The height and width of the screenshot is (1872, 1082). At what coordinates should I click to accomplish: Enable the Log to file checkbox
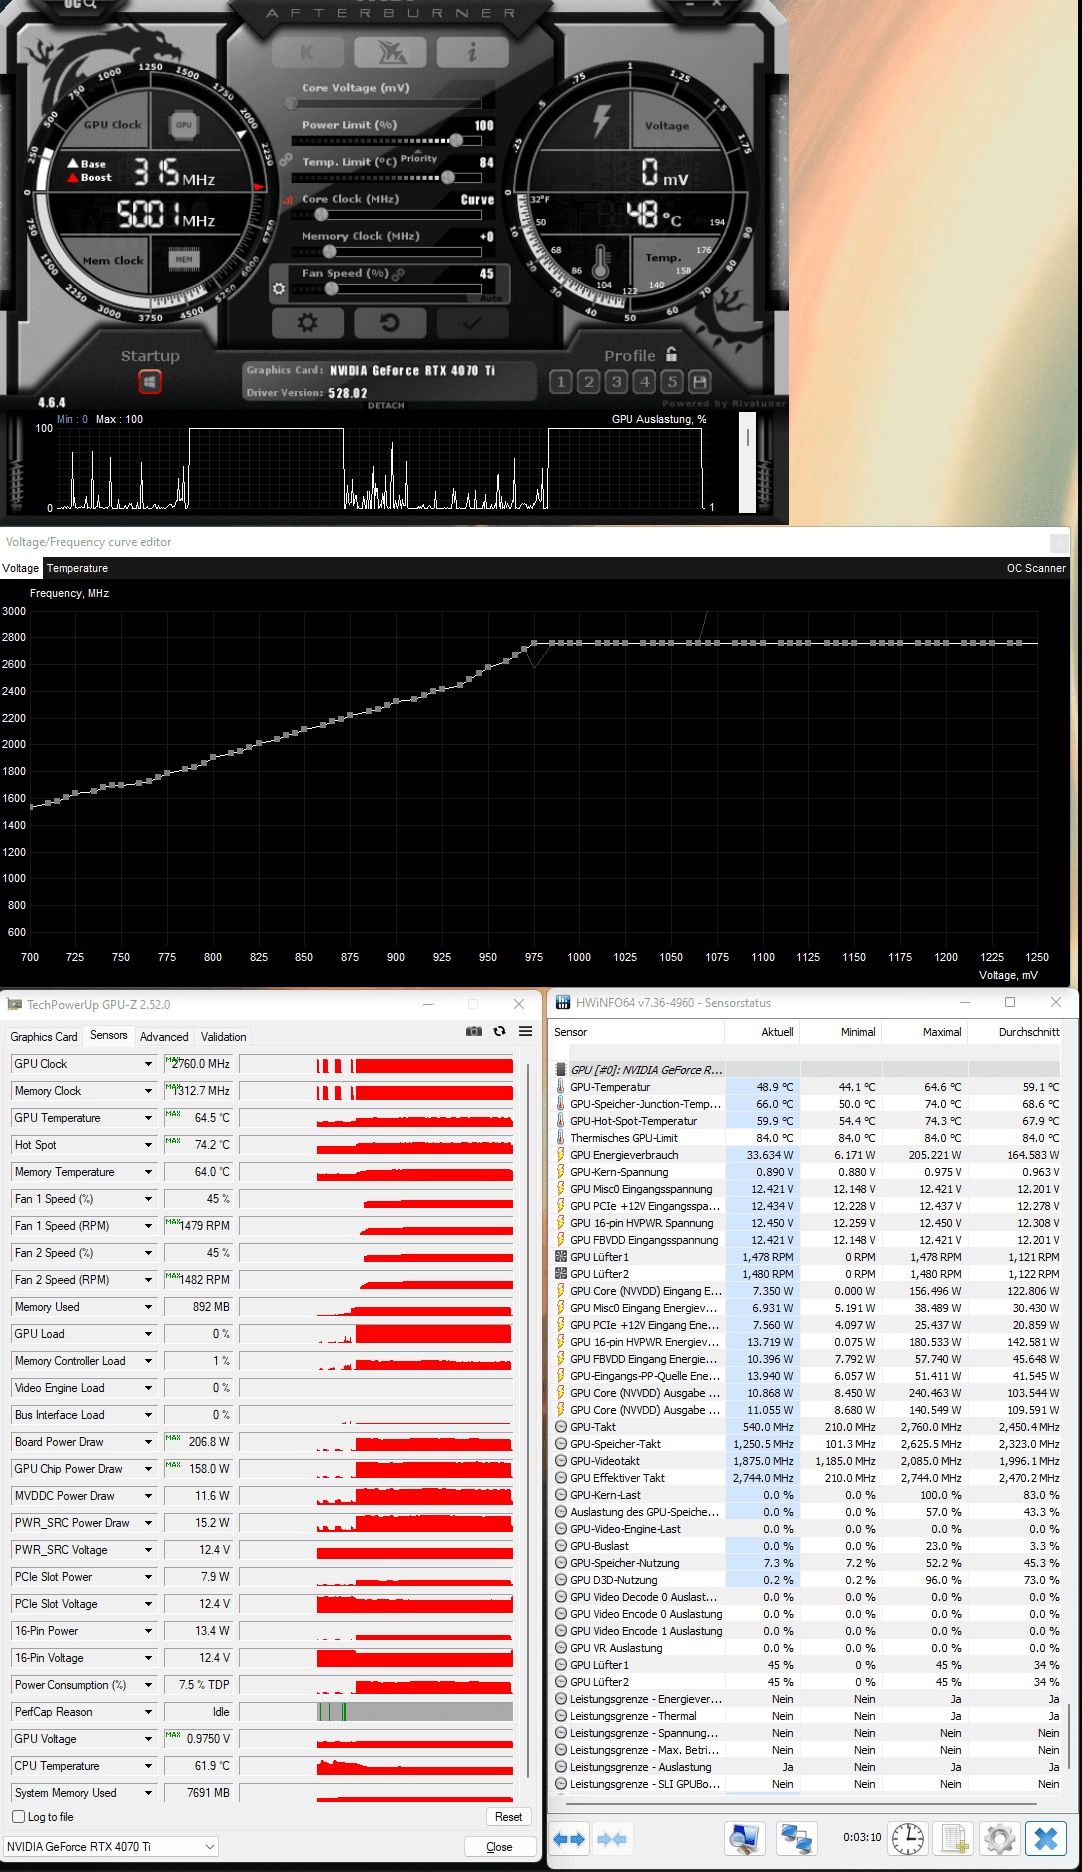(18, 1817)
